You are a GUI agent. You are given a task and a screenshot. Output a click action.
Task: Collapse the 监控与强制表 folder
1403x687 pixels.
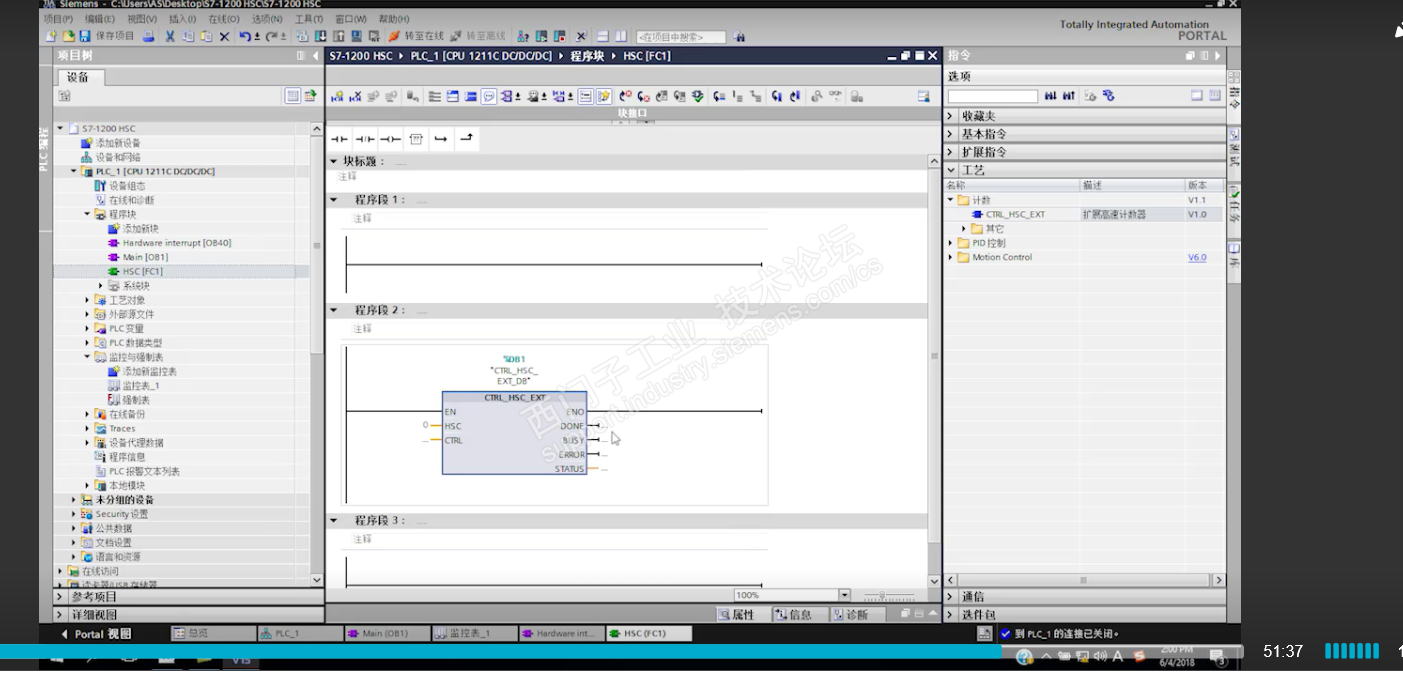[88, 357]
